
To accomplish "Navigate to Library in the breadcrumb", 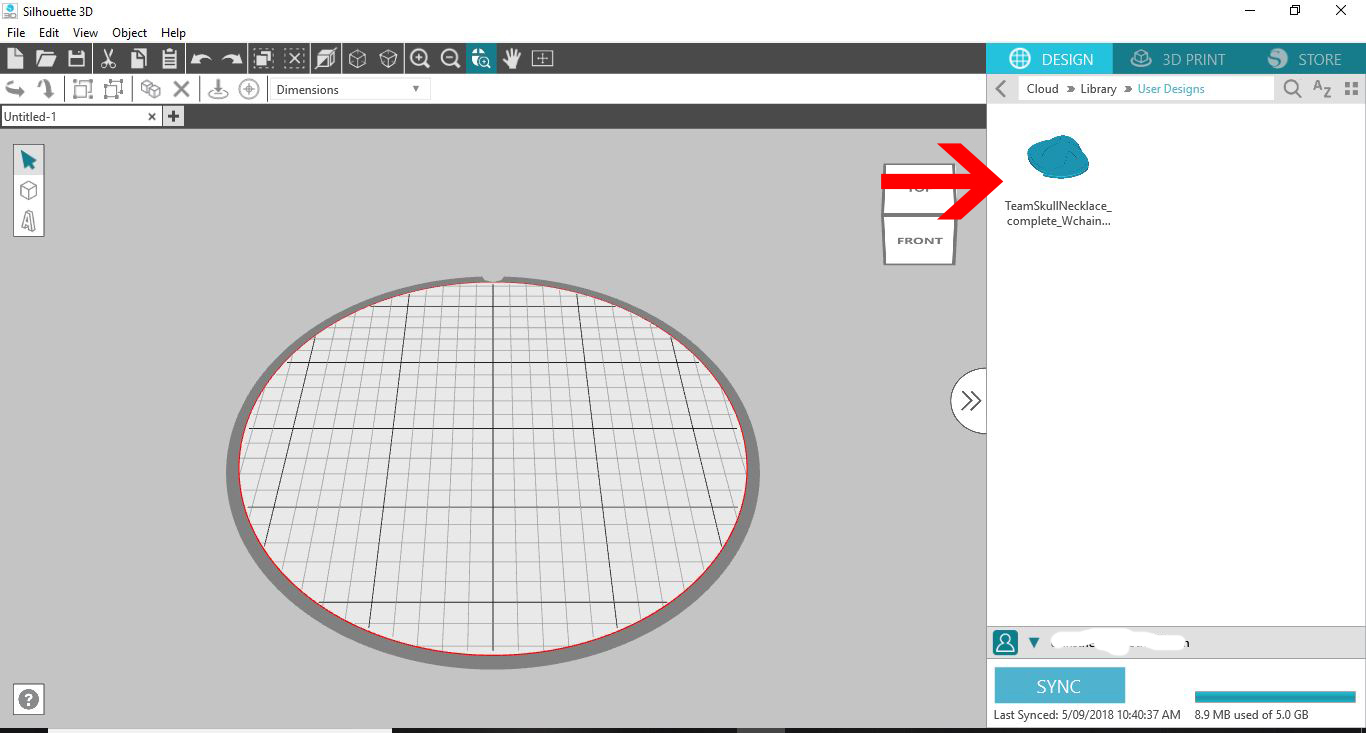I will [1098, 89].
